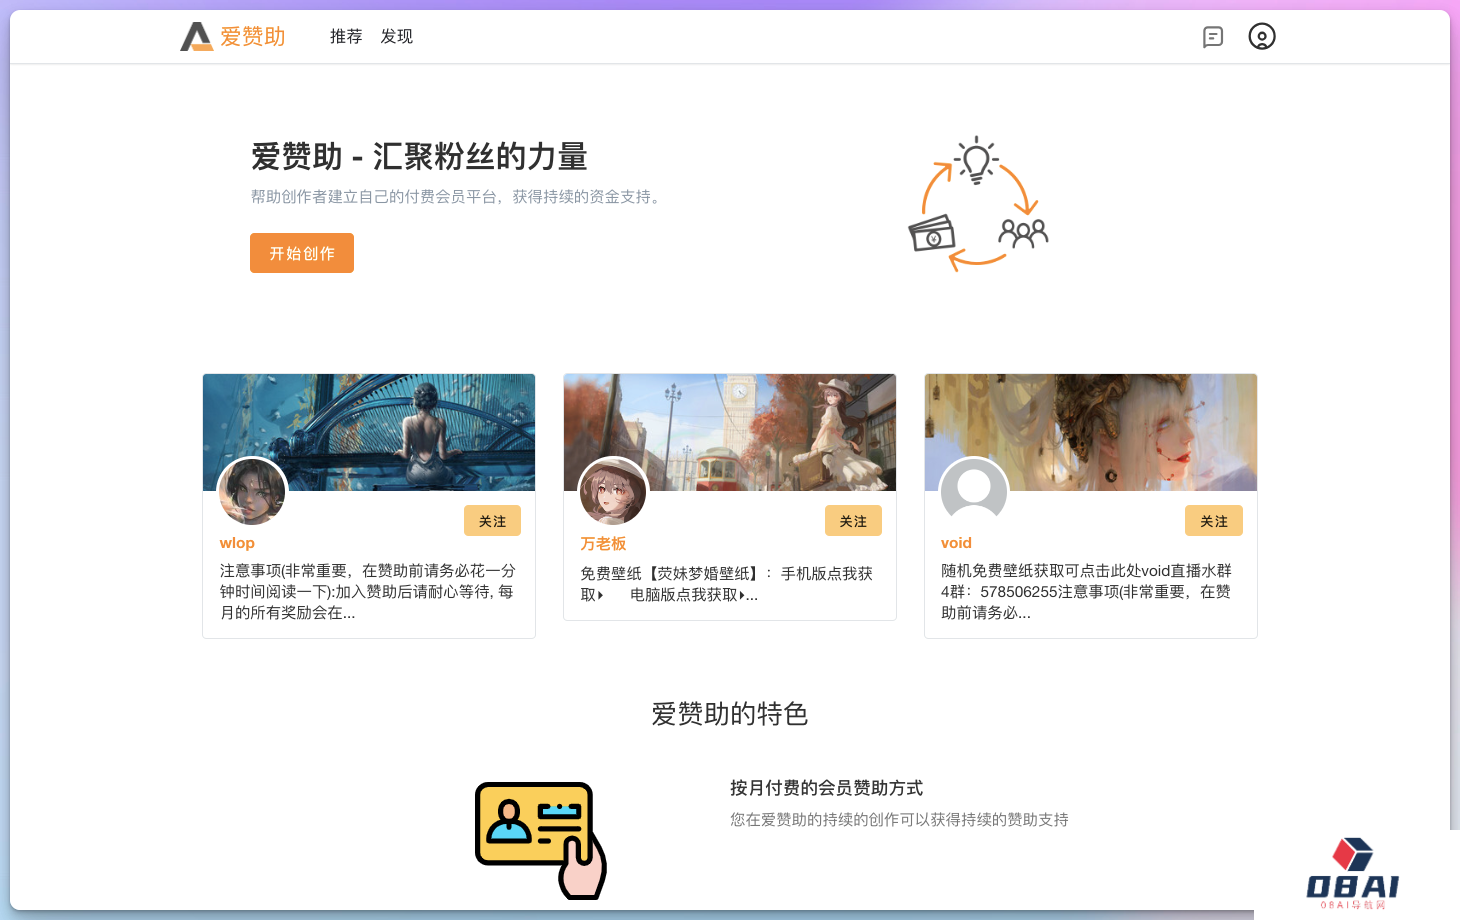The width and height of the screenshot is (1460, 920).
Task: Click 万老板's description about 免费壁纸
Action: pyautogui.click(x=727, y=584)
